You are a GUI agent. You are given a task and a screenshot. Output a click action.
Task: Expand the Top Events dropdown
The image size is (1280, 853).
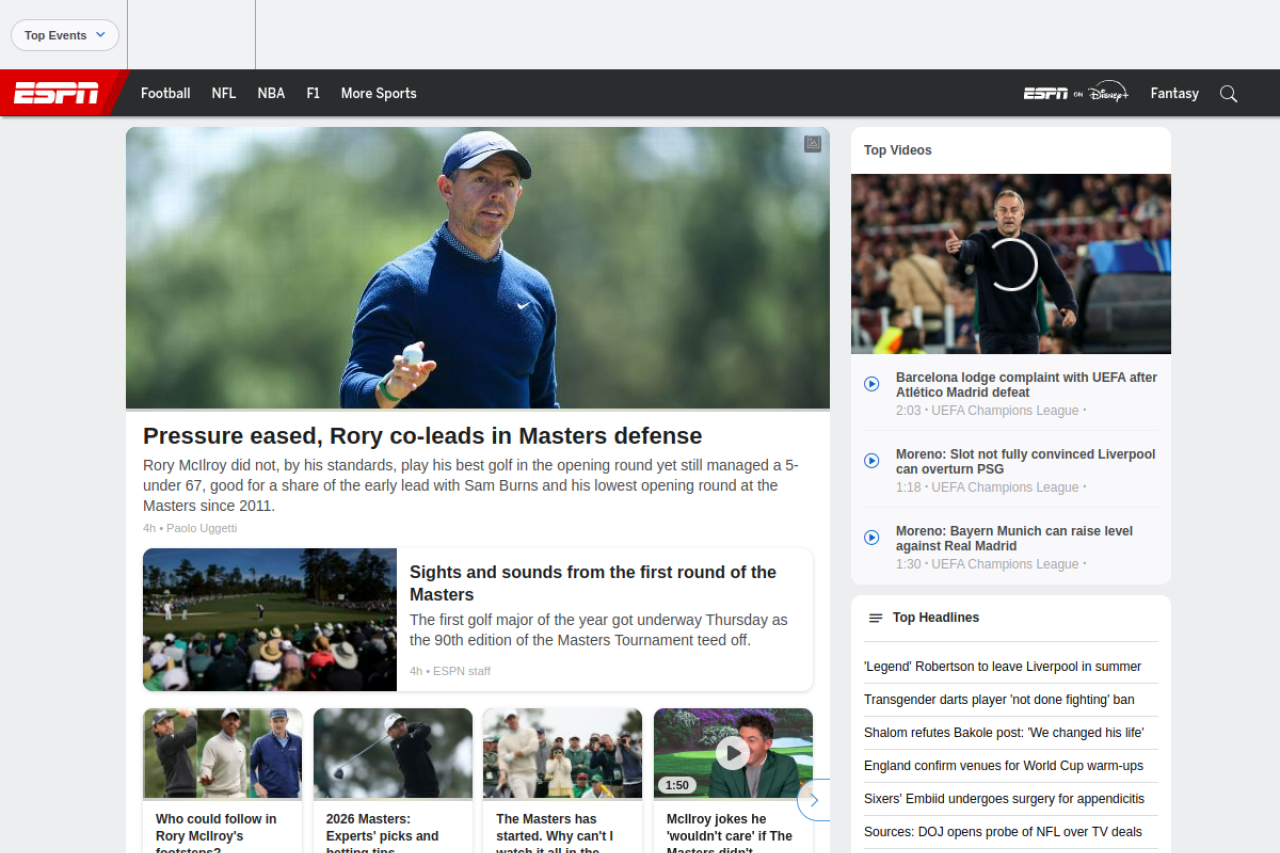pyautogui.click(x=65, y=35)
